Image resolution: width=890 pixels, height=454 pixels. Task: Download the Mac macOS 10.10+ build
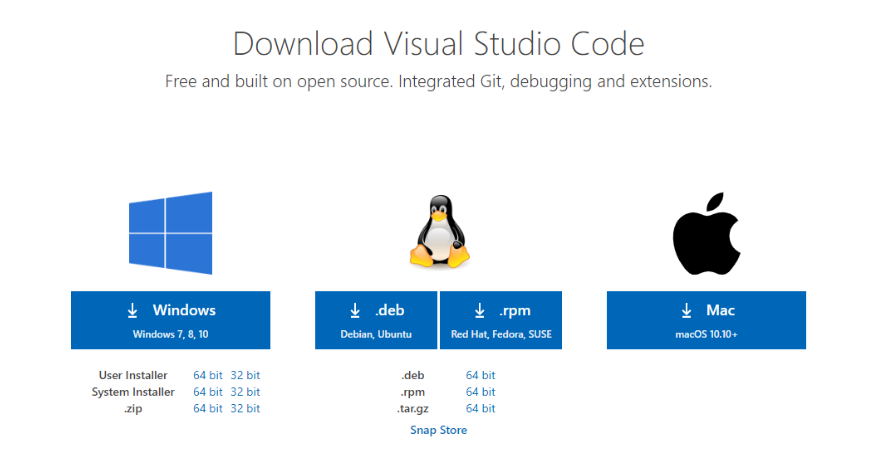tap(706, 320)
